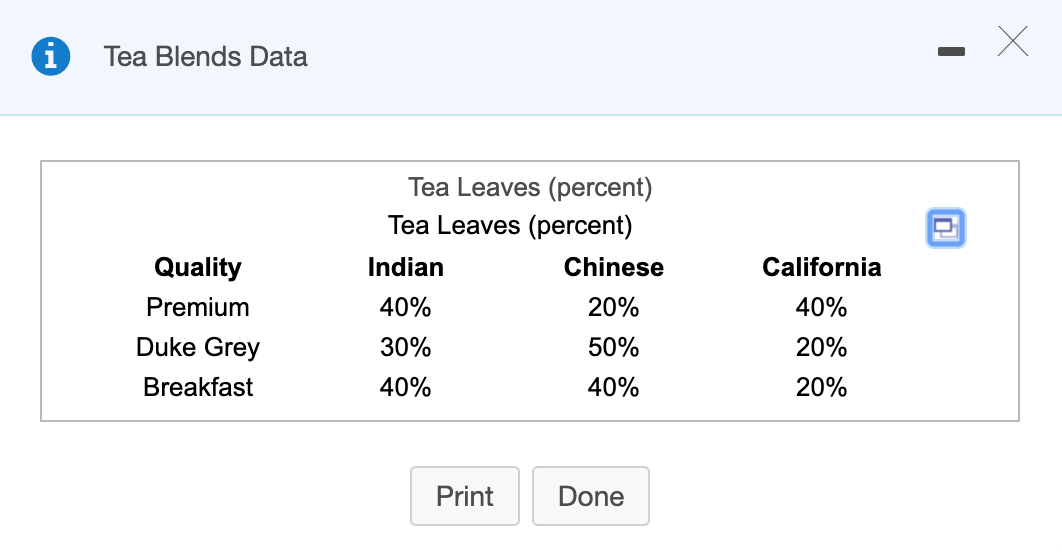This screenshot has width=1062, height=552.
Task: Click the Breakfast row label
Action: click(198, 387)
